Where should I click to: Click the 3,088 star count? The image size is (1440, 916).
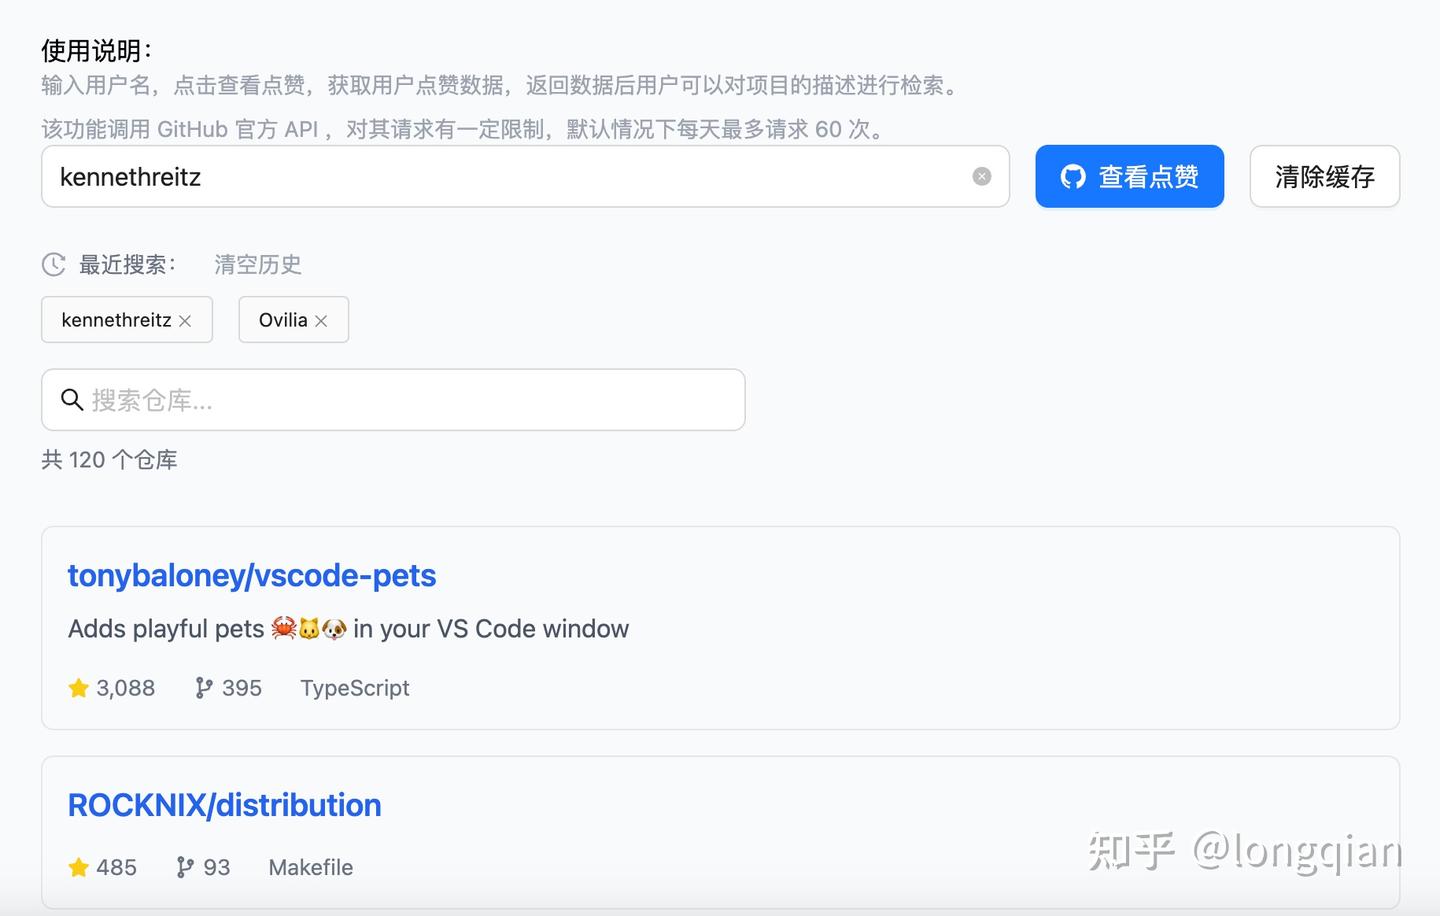pos(126,688)
